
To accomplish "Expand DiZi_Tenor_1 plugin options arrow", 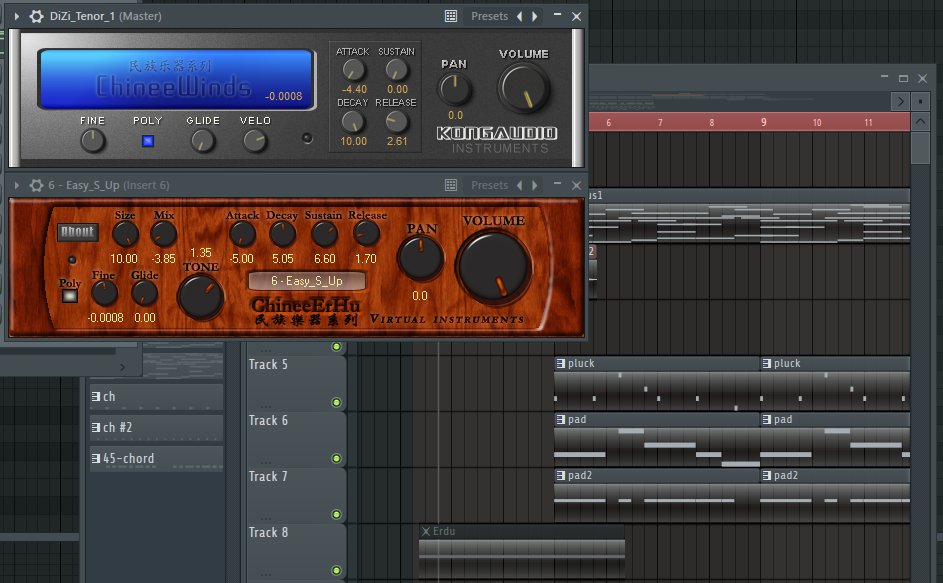I will pyautogui.click(x=16, y=16).
